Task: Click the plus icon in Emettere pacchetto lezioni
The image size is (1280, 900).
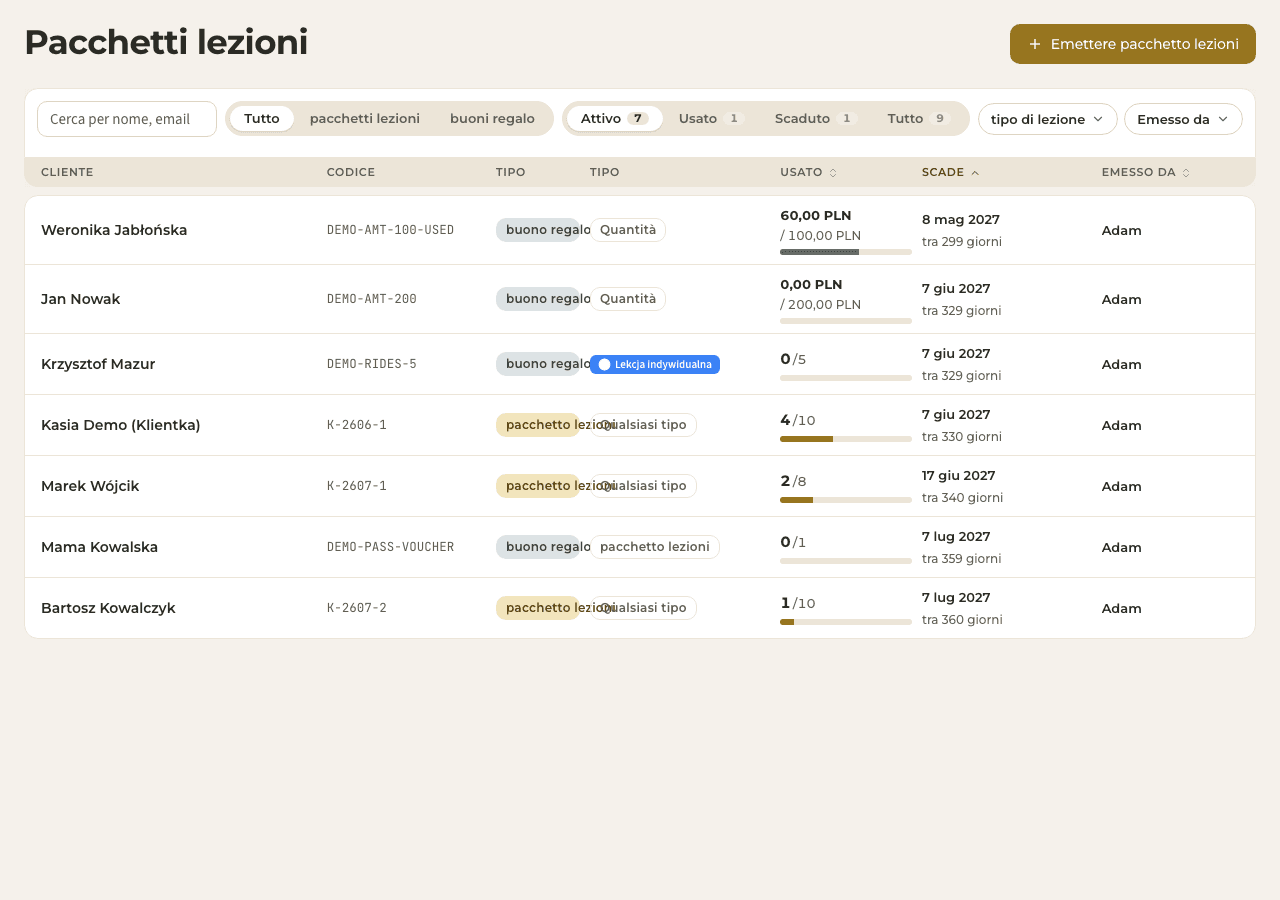Action: (x=1035, y=44)
